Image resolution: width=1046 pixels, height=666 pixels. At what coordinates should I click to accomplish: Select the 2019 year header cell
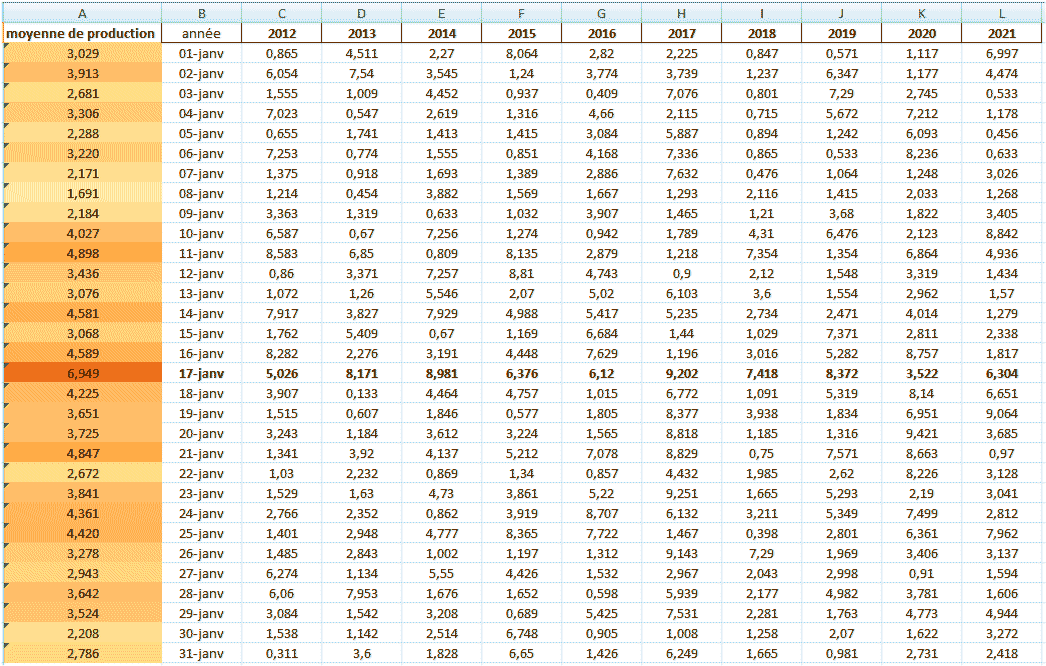842,33
